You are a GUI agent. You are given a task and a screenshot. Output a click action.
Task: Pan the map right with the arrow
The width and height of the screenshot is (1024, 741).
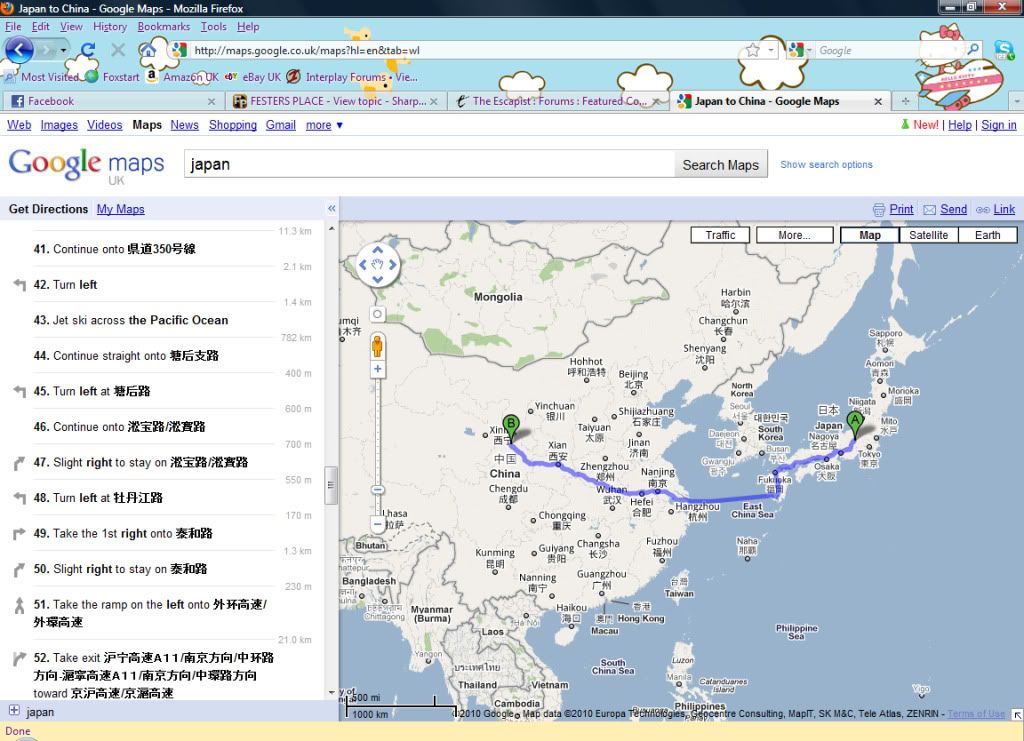[392, 264]
